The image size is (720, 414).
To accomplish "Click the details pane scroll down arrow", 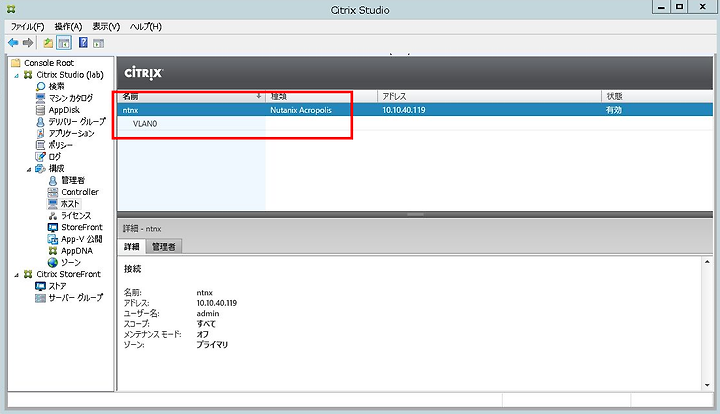I will tap(707, 386).
